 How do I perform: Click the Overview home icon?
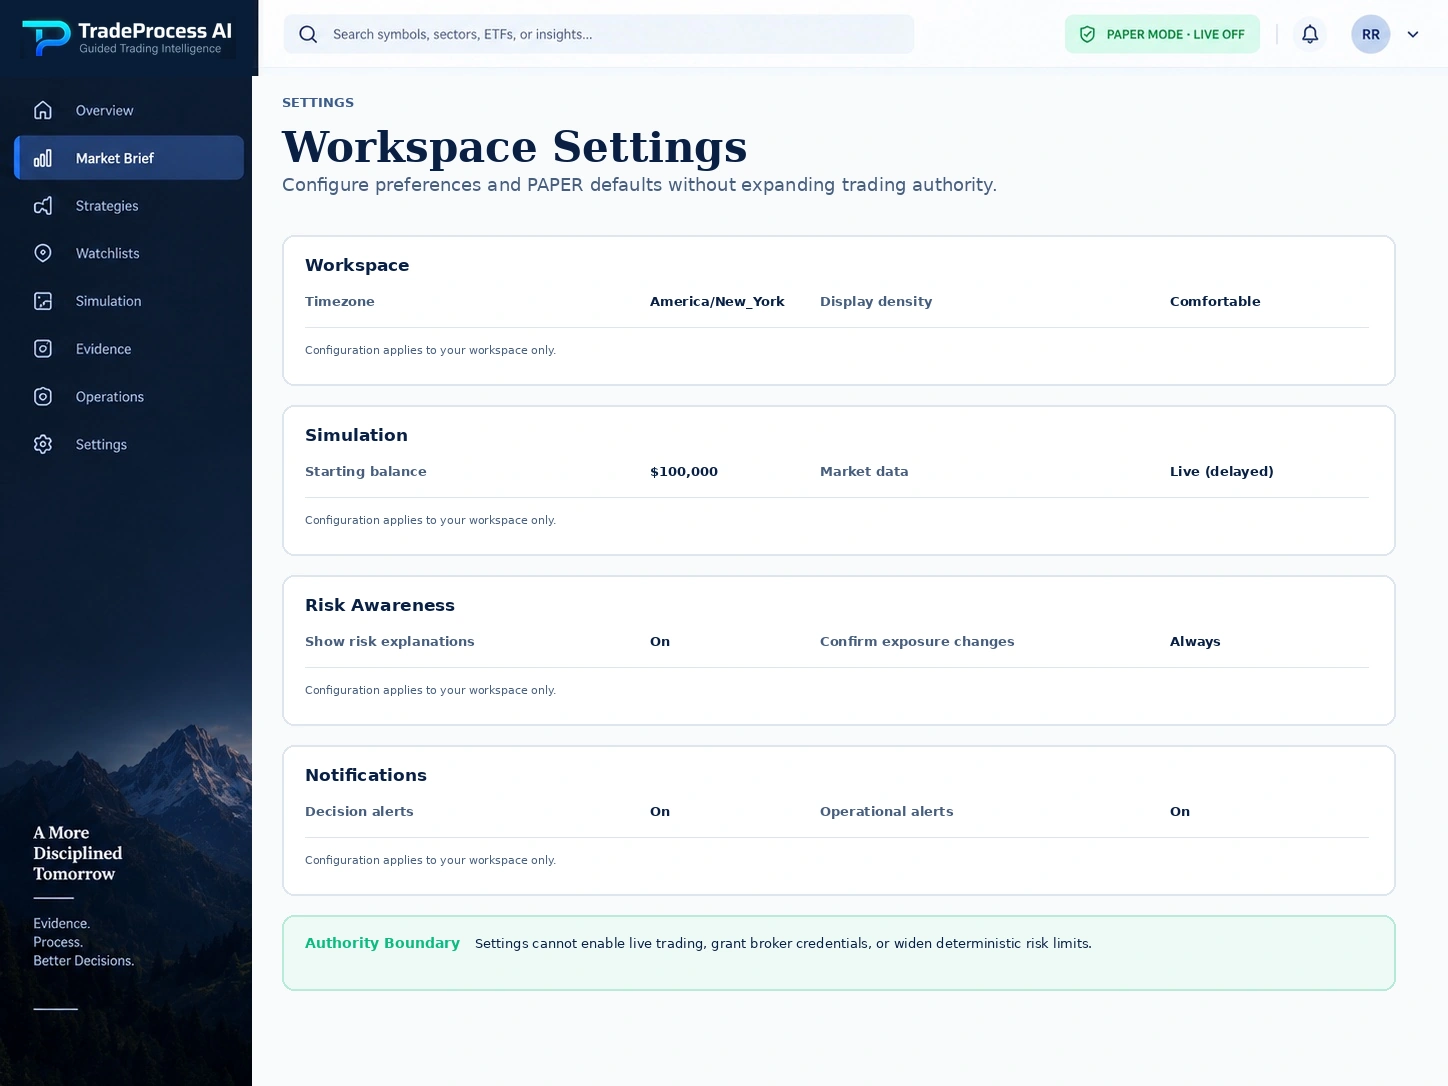[43, 110]
